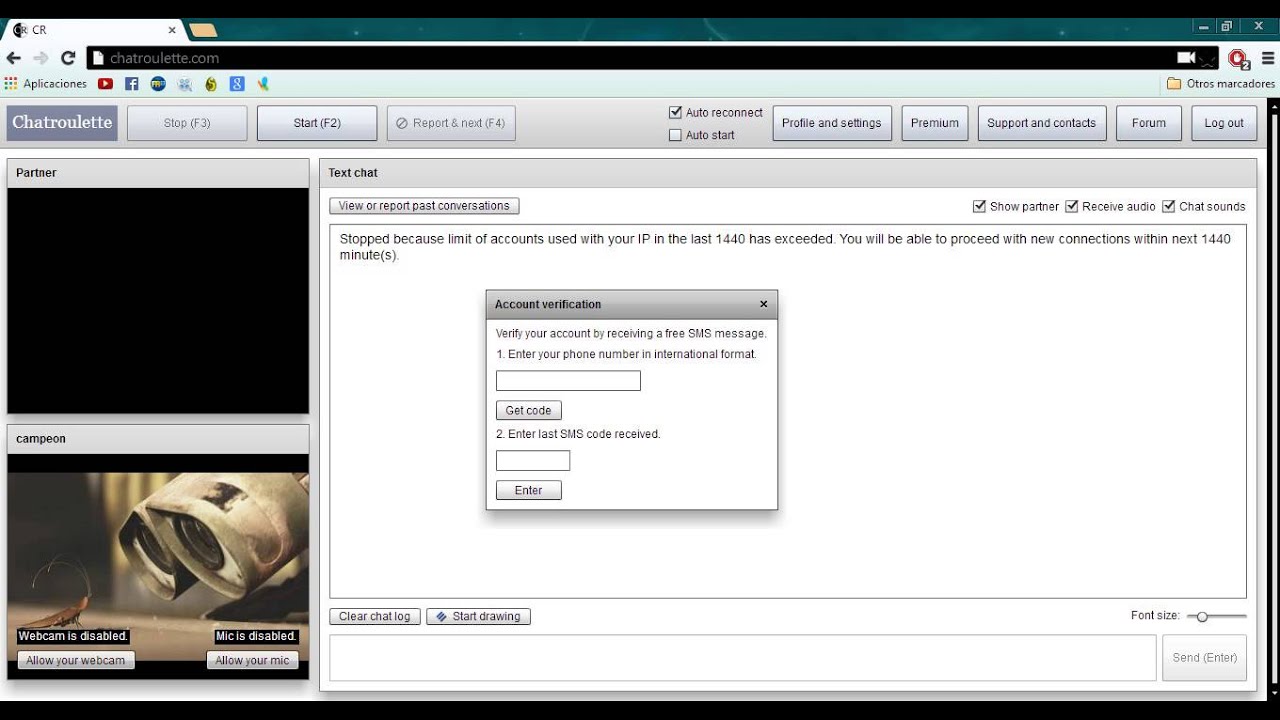Screen dimensions: 1280x720
Task: Click the browser forward arrow
Action: point(41,58)
